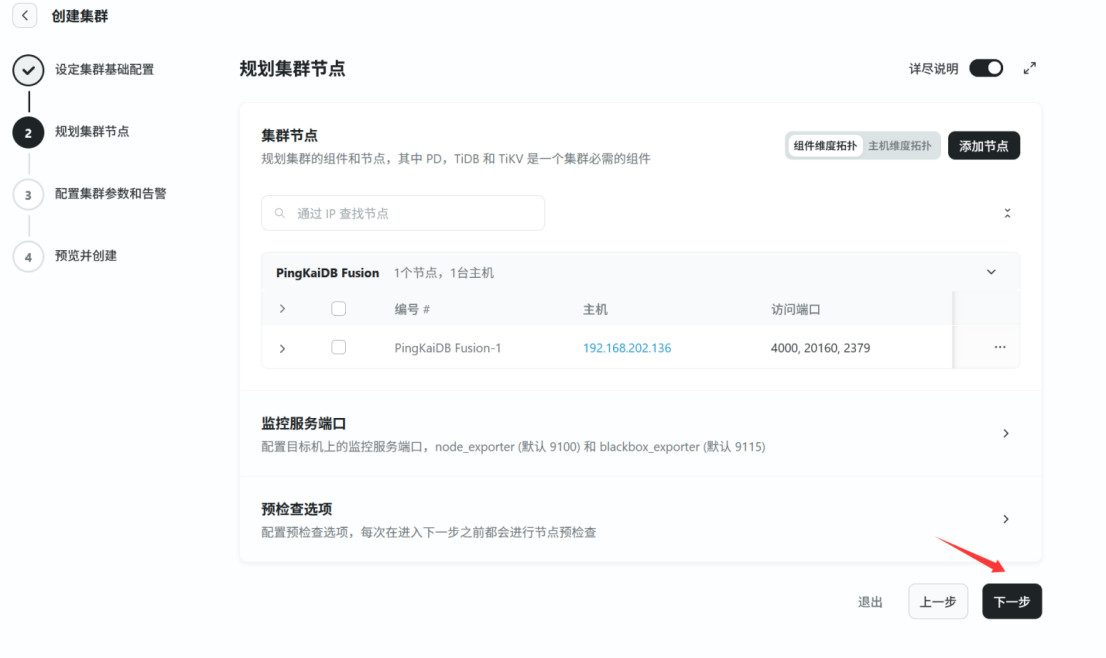Click the completed step checkmark circle
The image size is (1106, 658).
pos(28,71)
